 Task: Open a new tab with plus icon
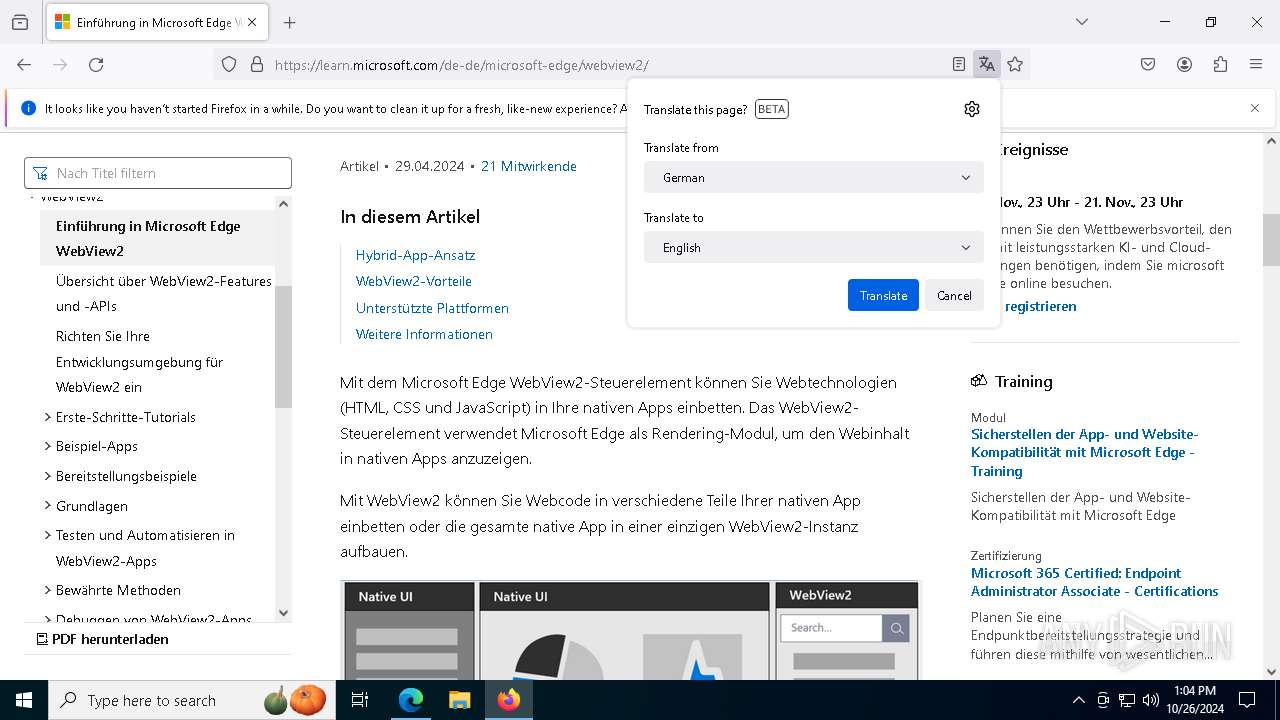pos(290,22)
